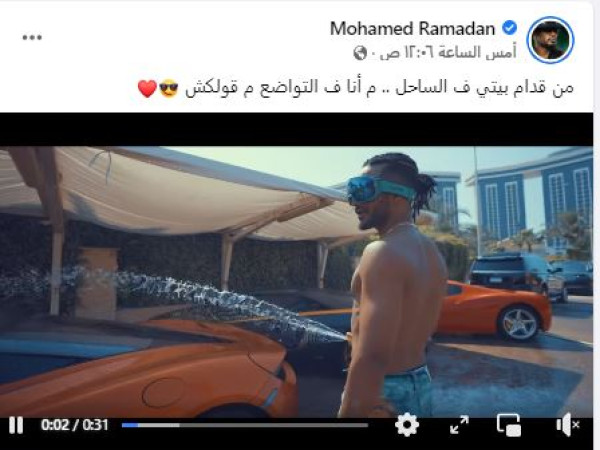Open picture-in-picture mini player
Viewport: 600px width, 450px height.
[509, 425]
